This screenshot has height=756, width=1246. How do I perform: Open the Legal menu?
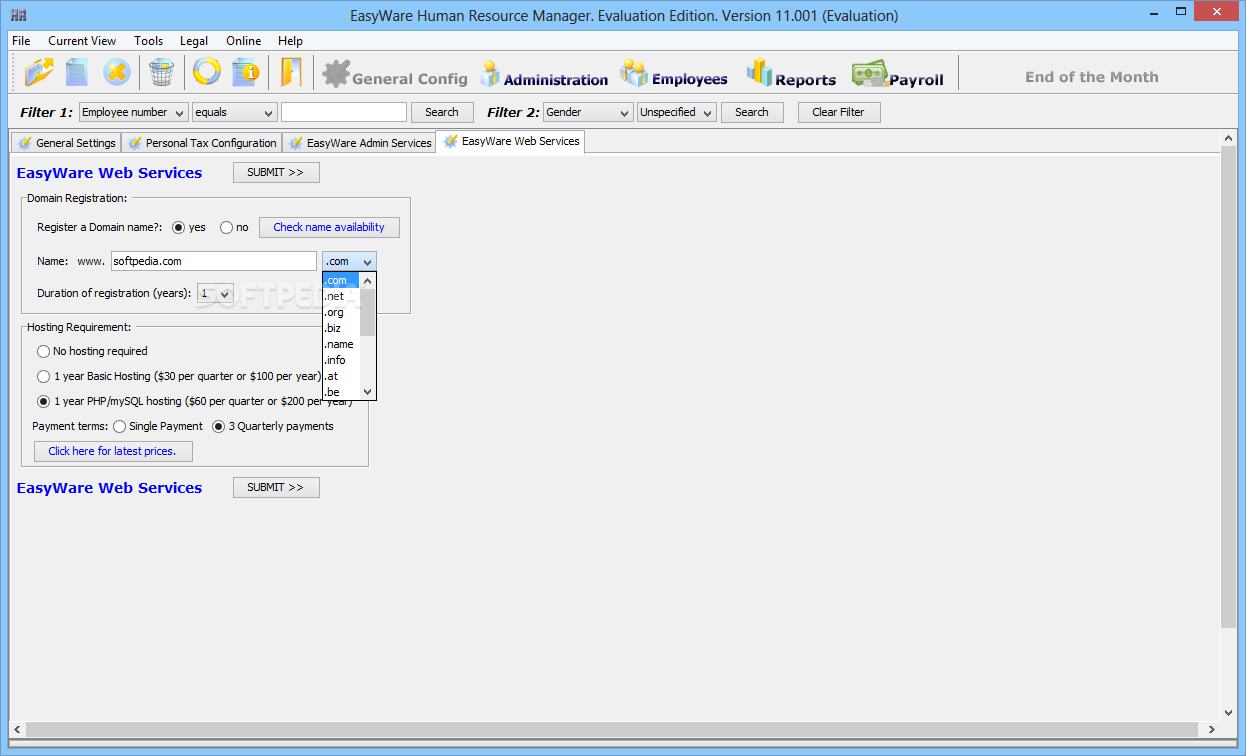[x=194, y=41]
